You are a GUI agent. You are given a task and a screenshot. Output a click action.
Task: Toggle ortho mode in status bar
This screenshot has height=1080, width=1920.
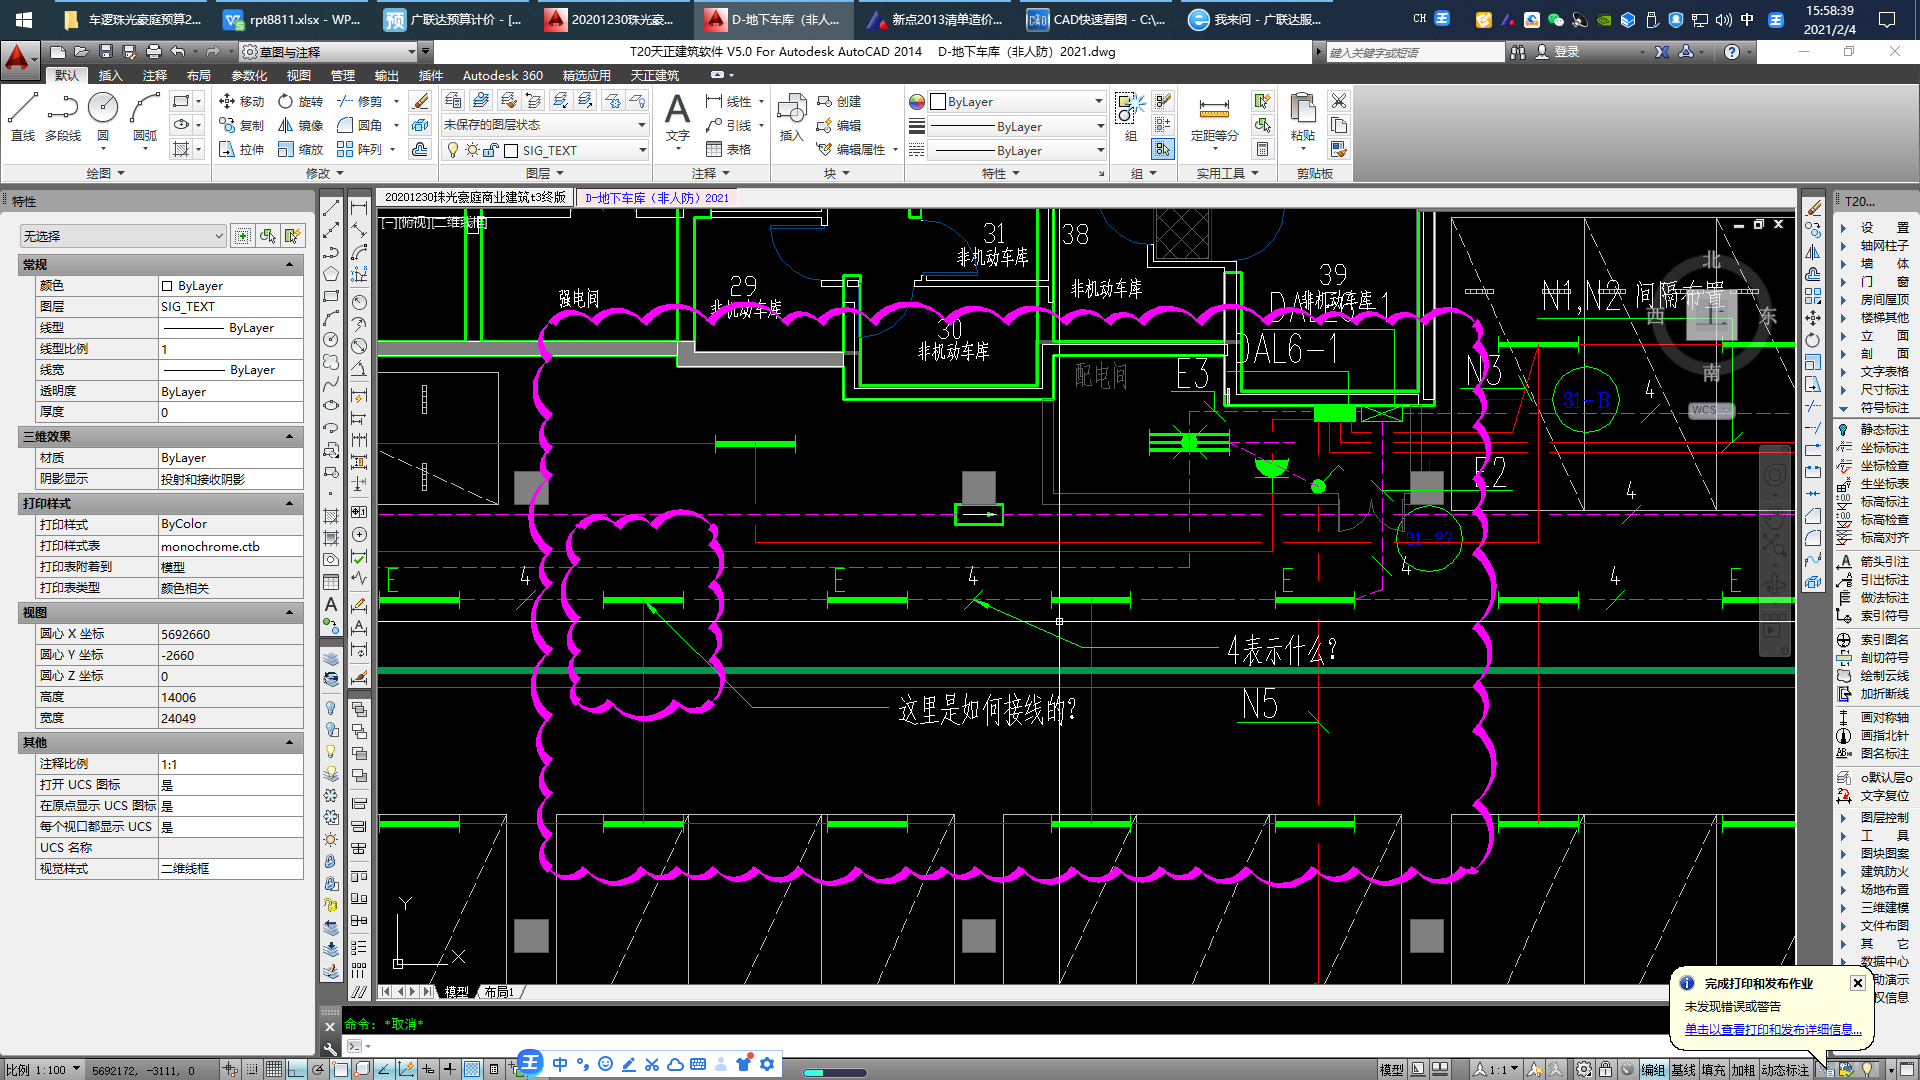[x=296, y=1069]
